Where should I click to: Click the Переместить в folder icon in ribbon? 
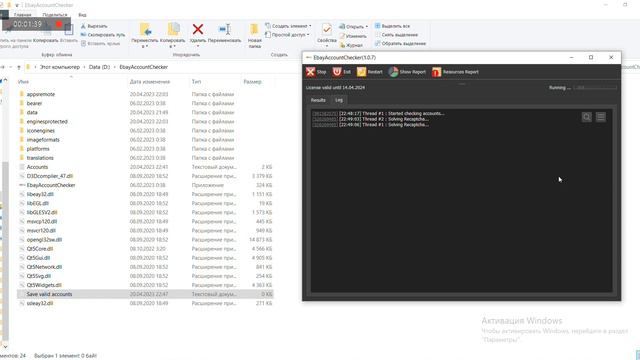tap(146, 29)
